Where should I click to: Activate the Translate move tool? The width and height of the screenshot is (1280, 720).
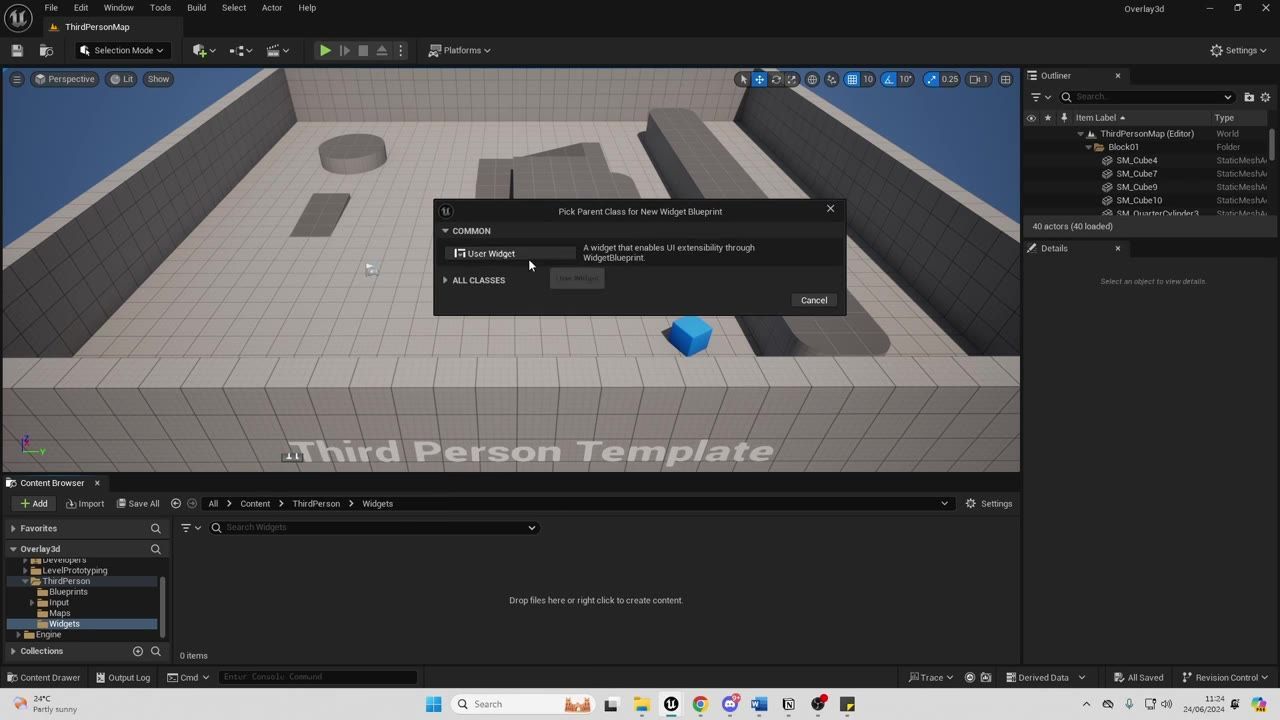(x=759, y=79)
